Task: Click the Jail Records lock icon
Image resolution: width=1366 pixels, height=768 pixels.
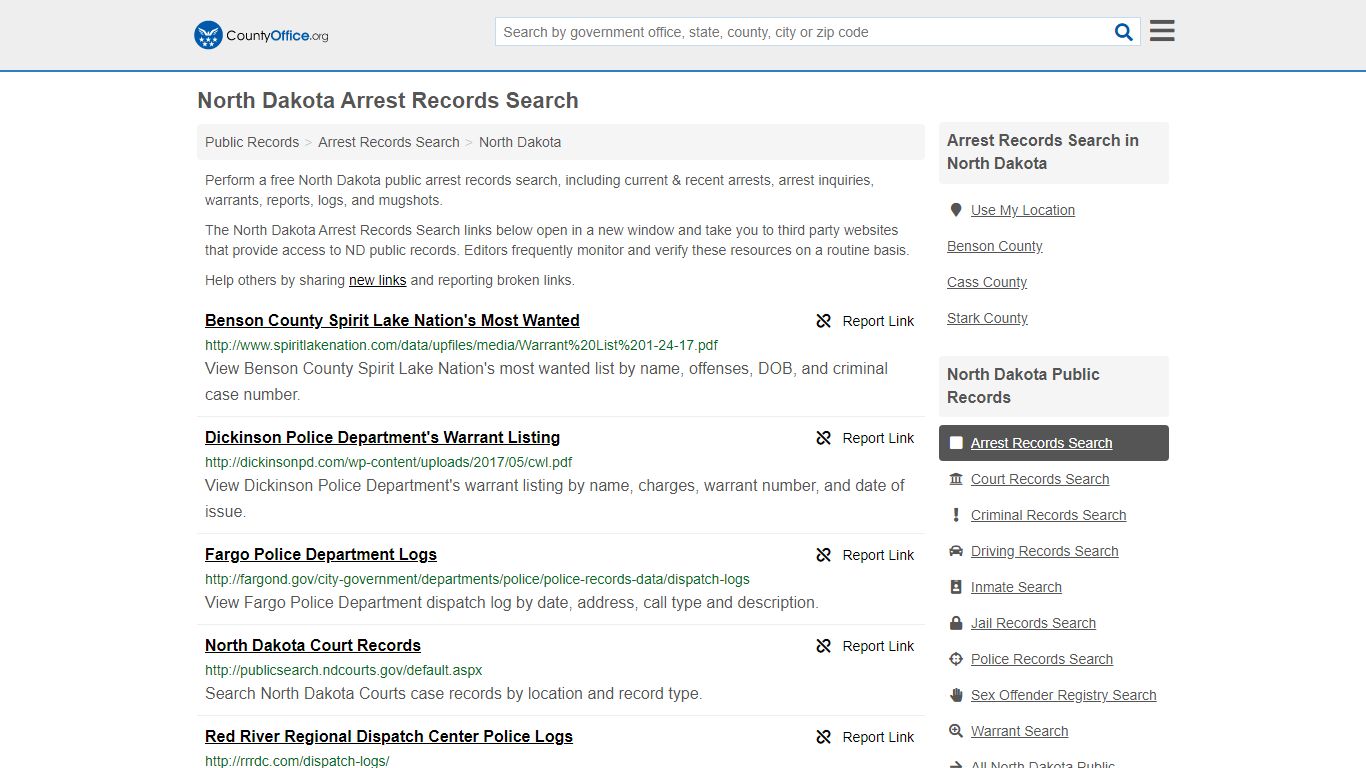Action: click(x=956, y=623)
